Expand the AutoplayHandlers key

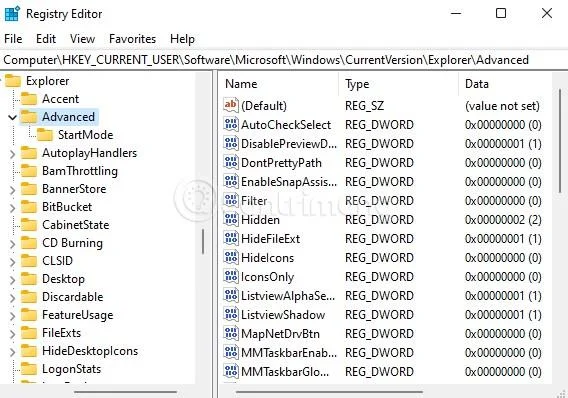click(12, 154)
